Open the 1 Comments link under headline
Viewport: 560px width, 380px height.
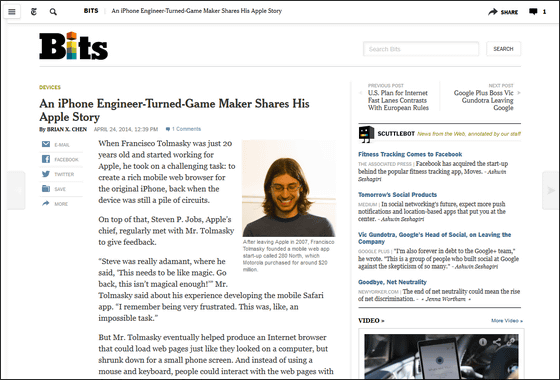183,129
